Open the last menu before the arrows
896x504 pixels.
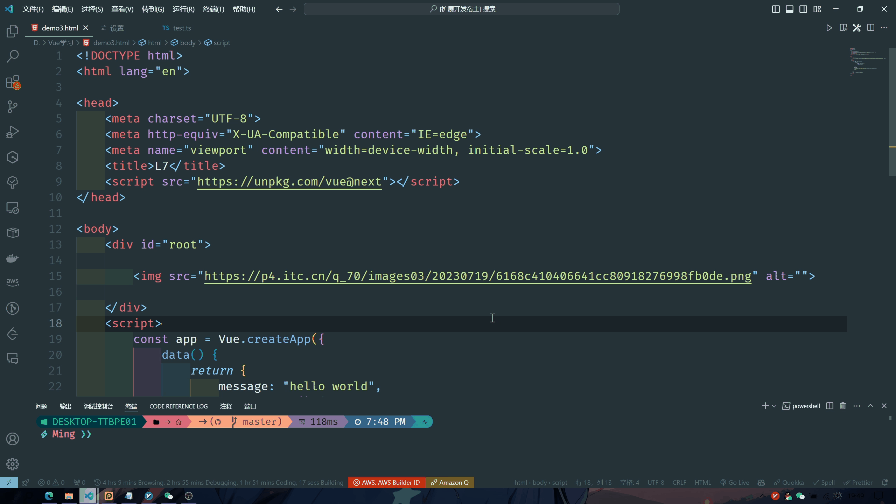point(244,9)
